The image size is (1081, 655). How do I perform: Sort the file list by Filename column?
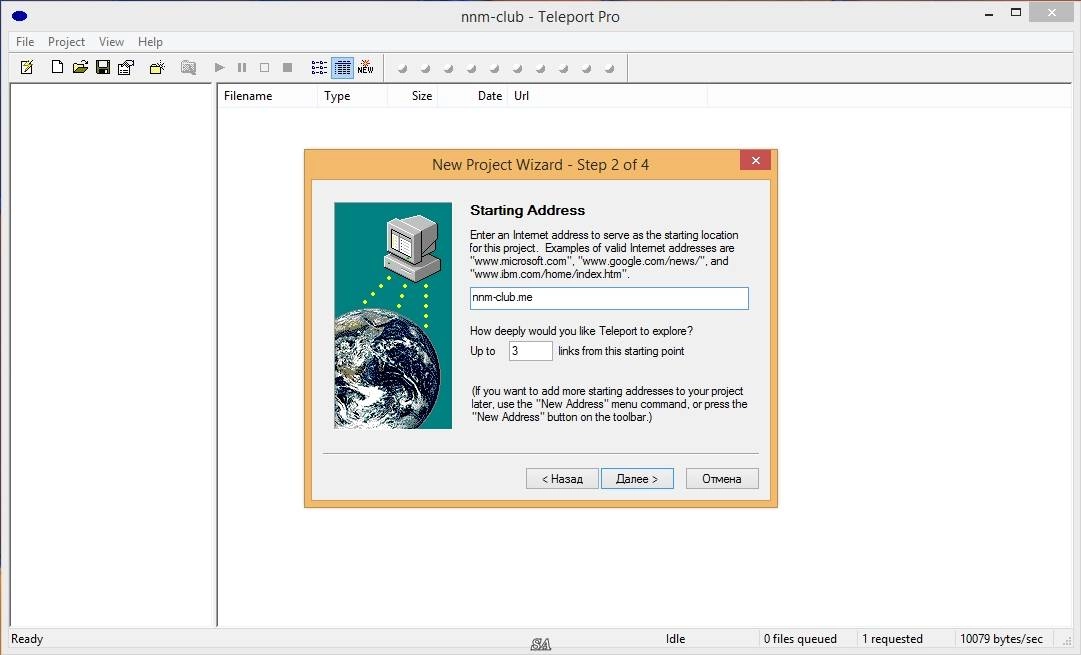(x=268, y=96)
